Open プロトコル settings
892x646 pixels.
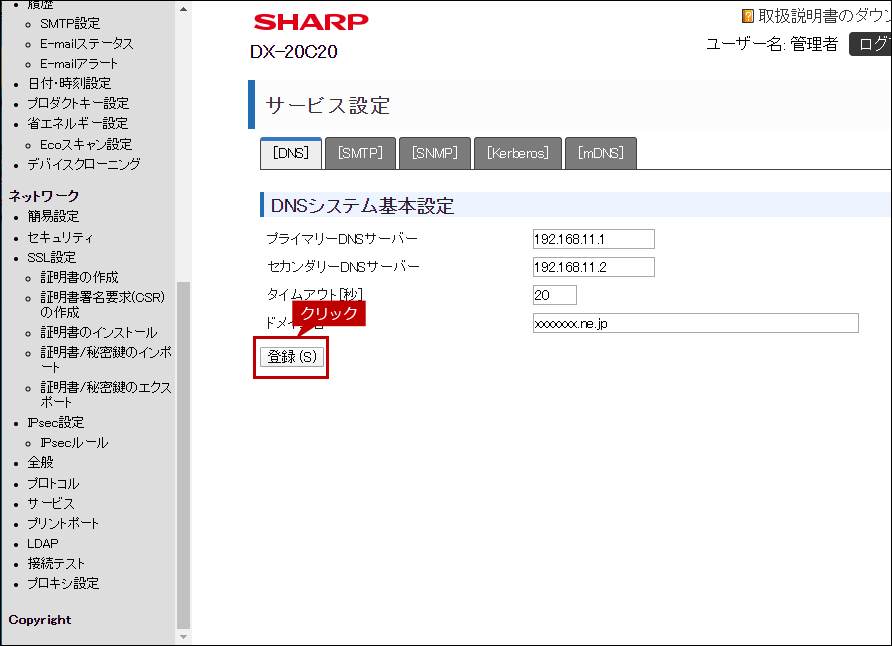pyautogui.click(x=53, y=483)
